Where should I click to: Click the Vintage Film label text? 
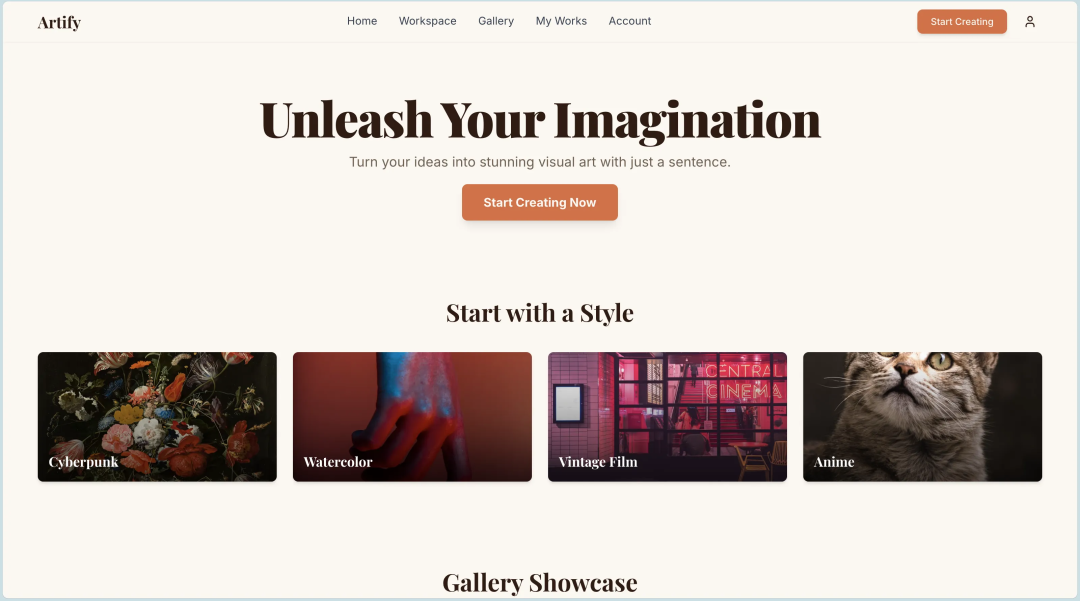[598, 462]
